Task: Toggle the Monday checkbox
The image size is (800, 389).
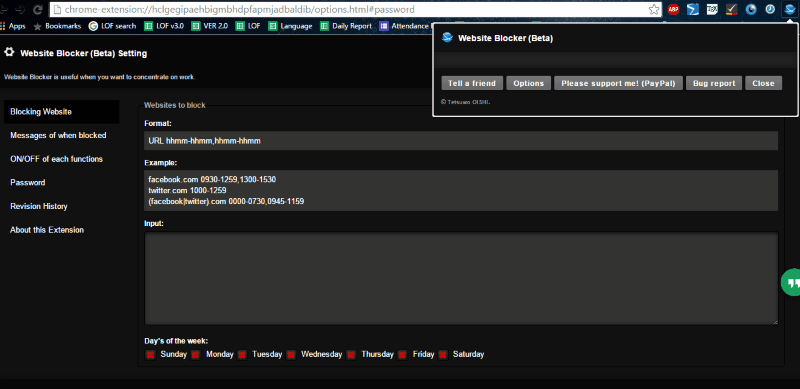Action: tap(195, 354)
